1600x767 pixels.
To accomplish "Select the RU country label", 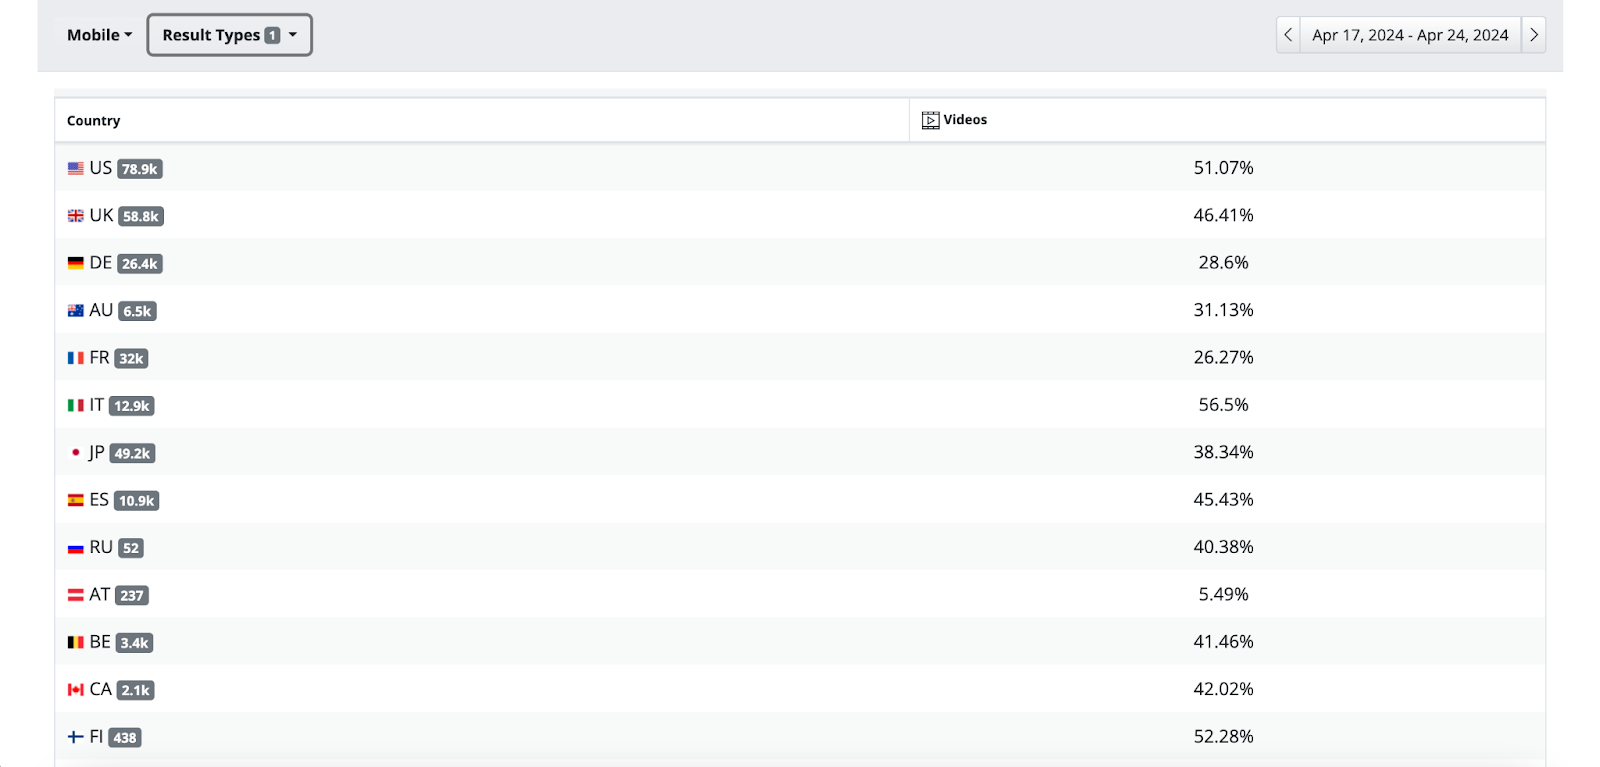I will point(102,547).
